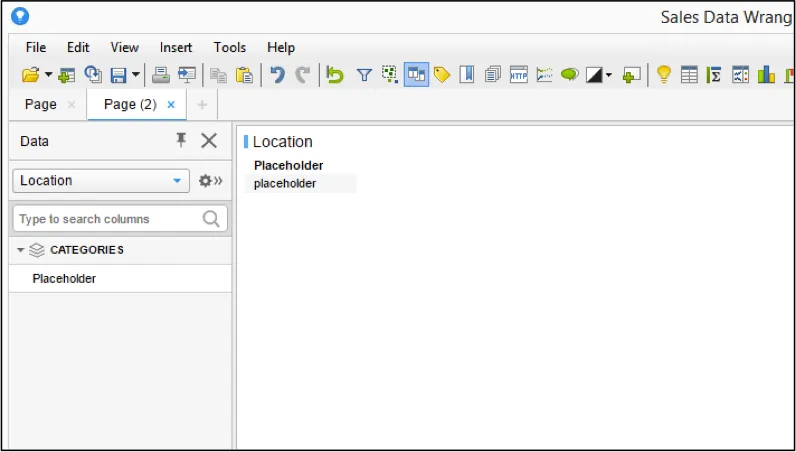Switch to the first Page tab
The image size is (796, 452).
tap(41, 104)
